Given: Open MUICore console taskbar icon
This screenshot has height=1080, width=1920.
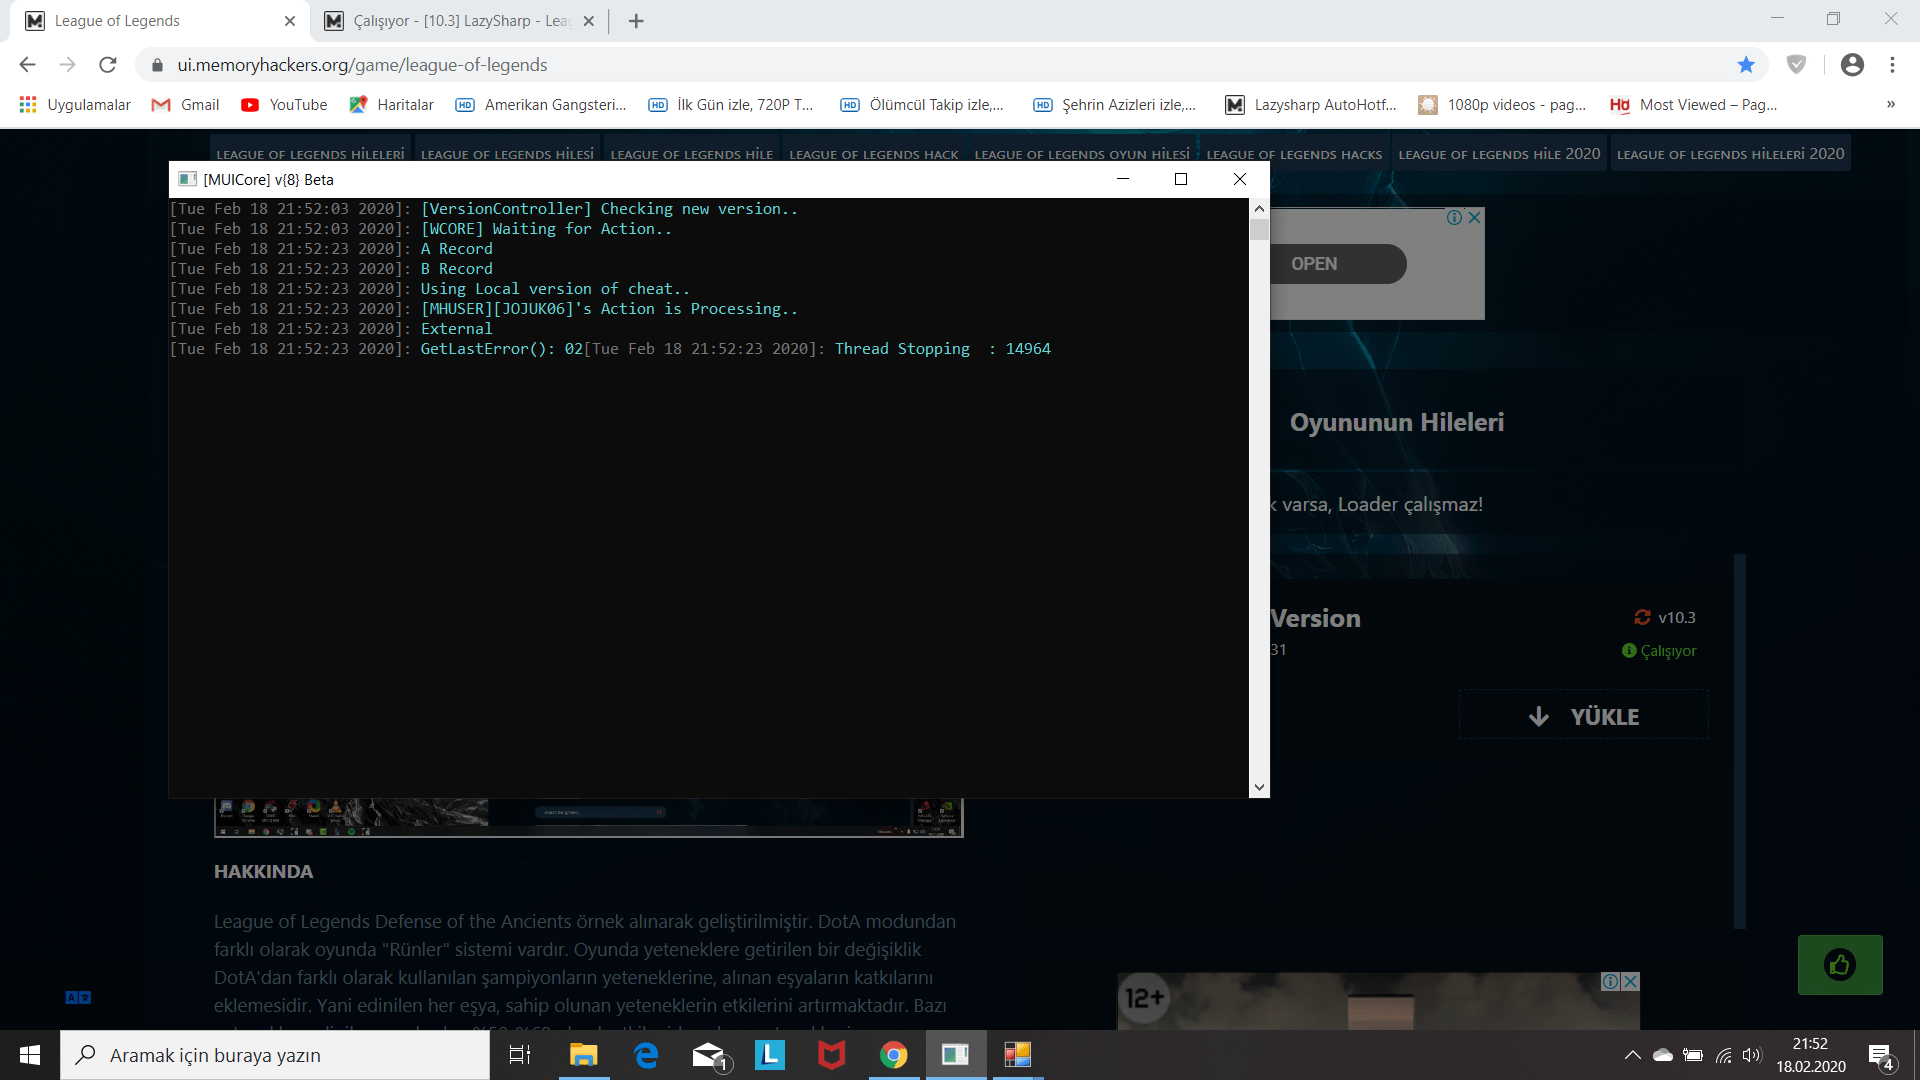Looking at the screenshot, I should tap(956, 1055).
